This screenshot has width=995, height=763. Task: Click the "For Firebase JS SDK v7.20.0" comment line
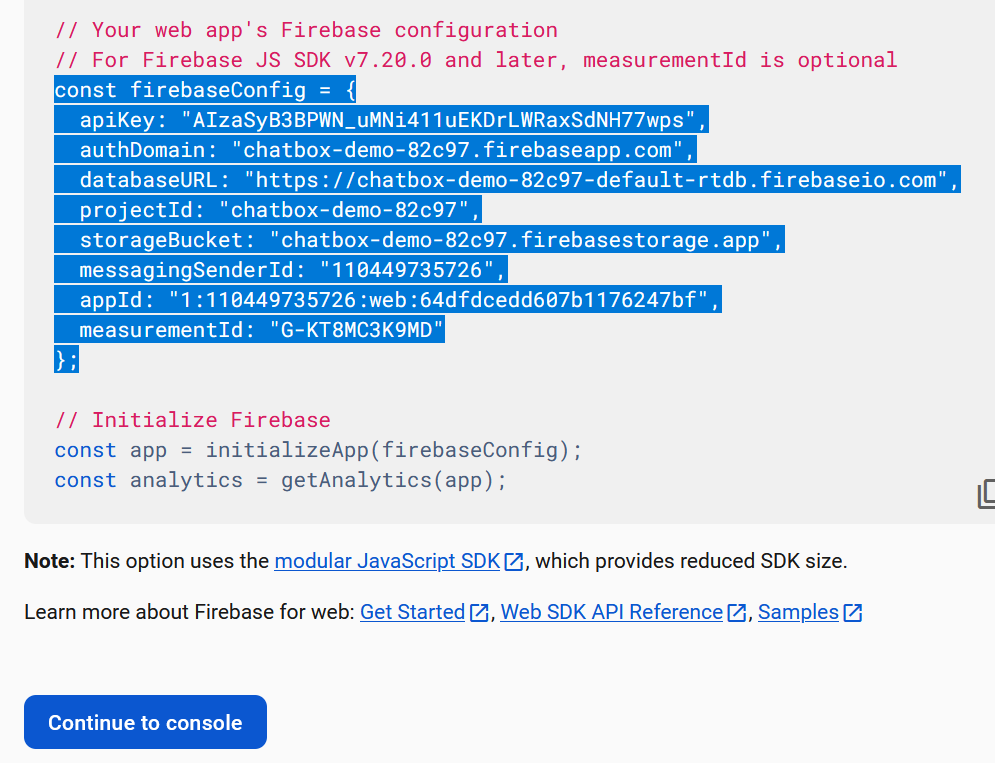[476, 60]
